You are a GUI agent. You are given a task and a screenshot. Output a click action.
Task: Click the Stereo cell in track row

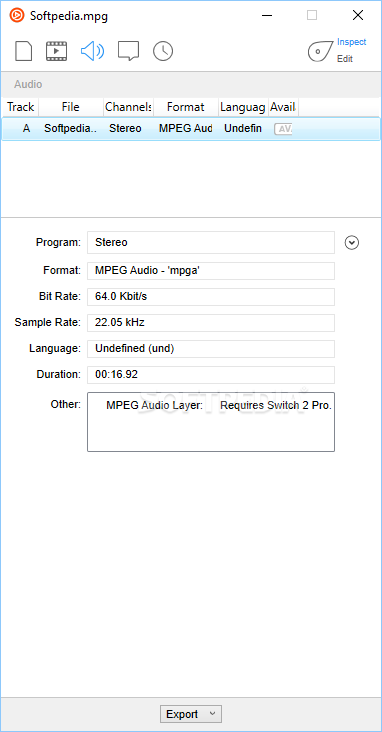click(125, 128)
